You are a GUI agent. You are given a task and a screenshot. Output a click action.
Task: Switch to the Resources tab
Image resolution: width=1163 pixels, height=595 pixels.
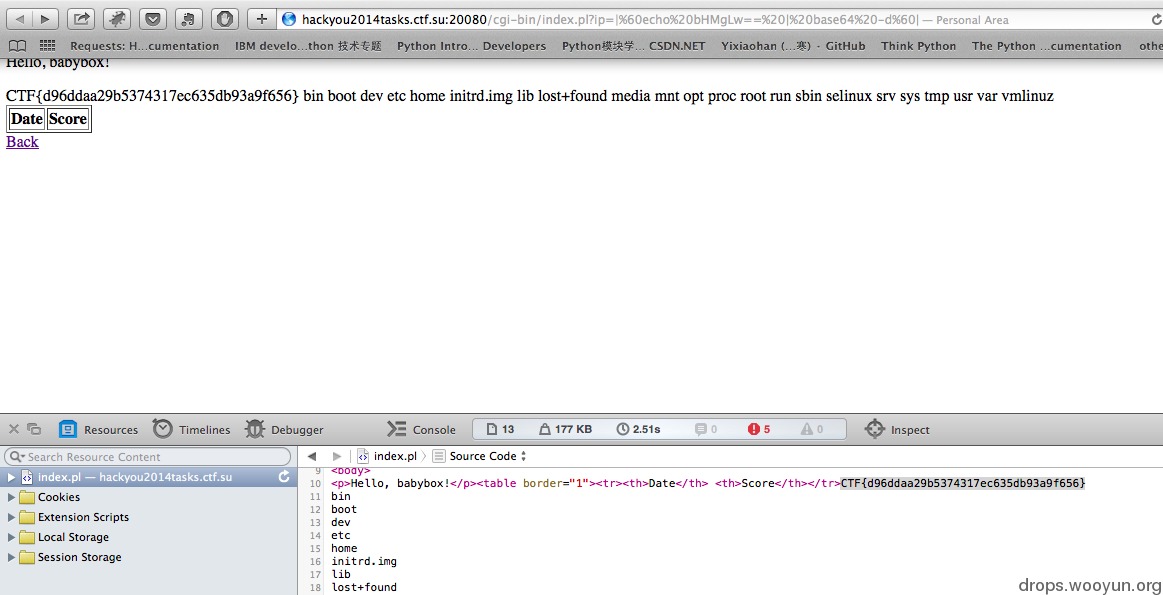pyautogui.click(x=99, y=429)
